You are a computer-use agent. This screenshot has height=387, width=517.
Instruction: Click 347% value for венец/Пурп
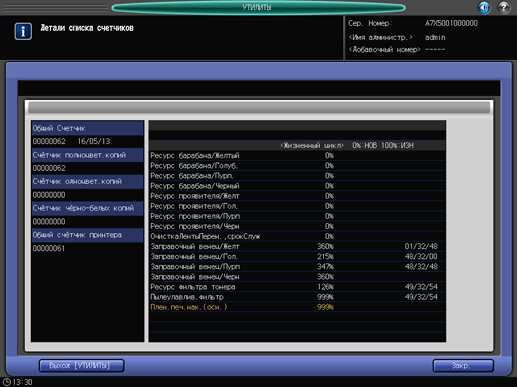pos(325,267)
